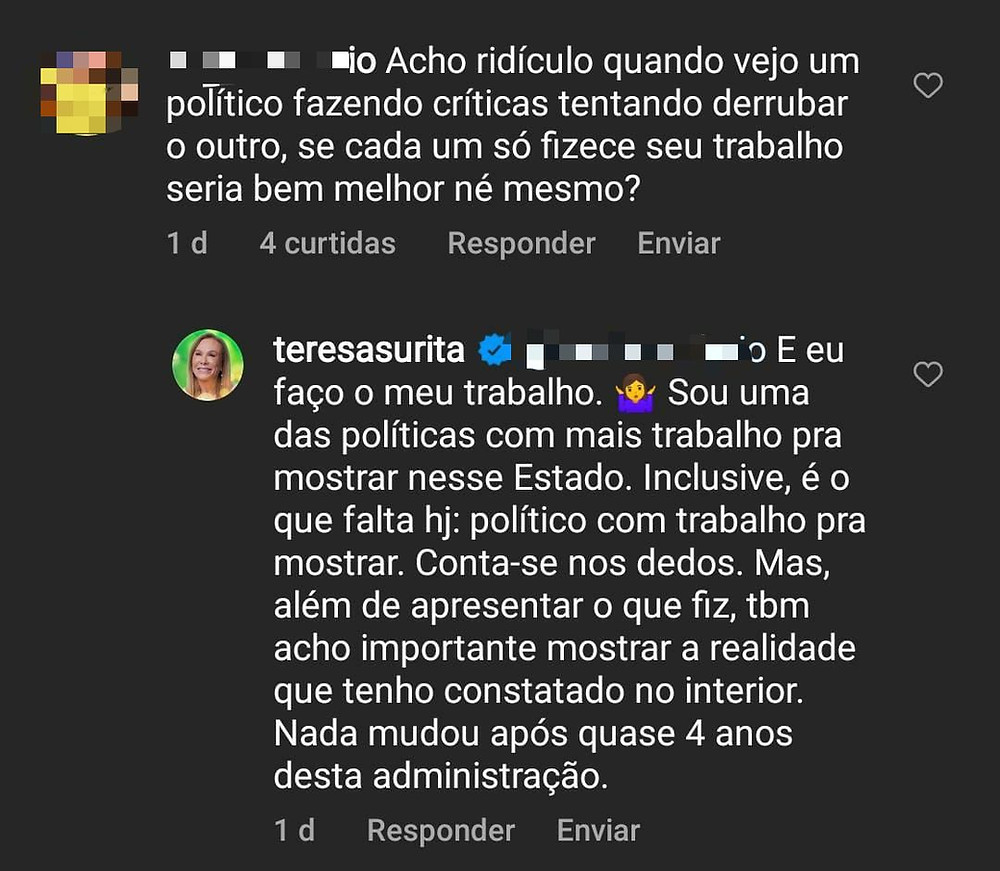
Task: Click the blue verified badge beside teresasurita
Action: coord(495,349)
